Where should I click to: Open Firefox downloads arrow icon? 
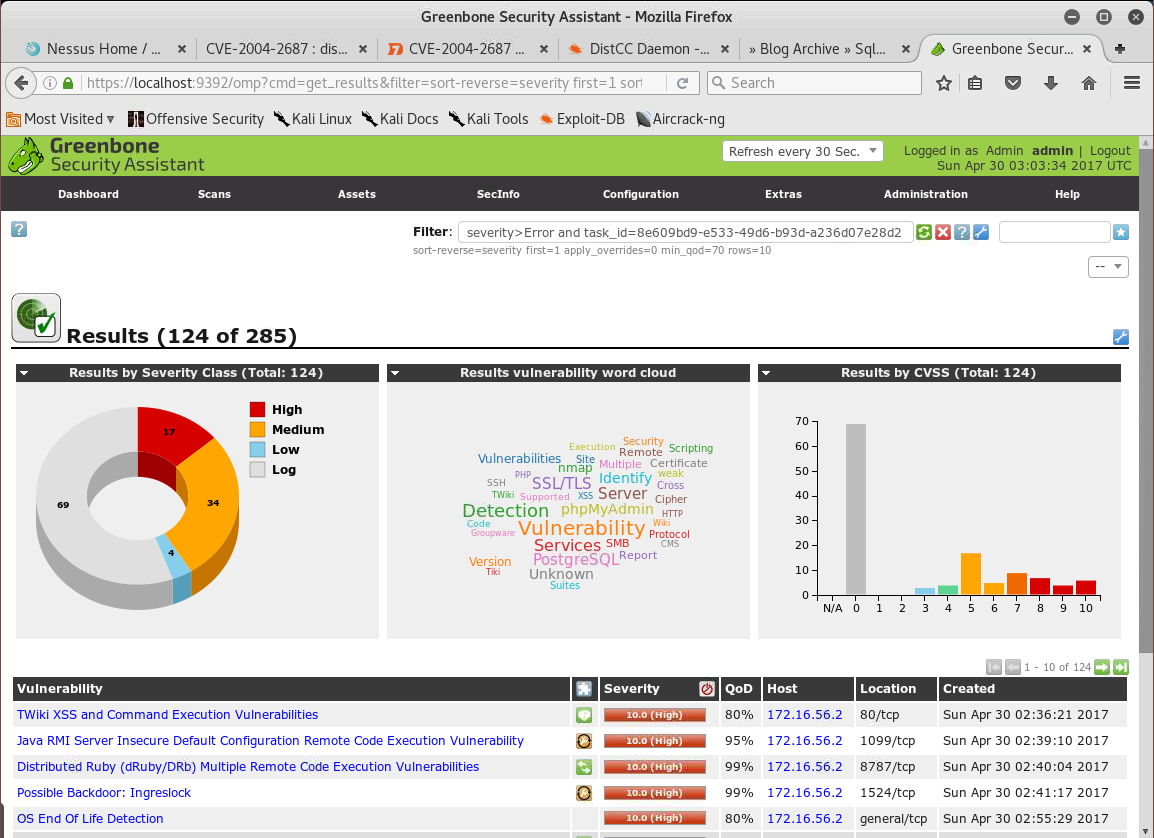1051,83
